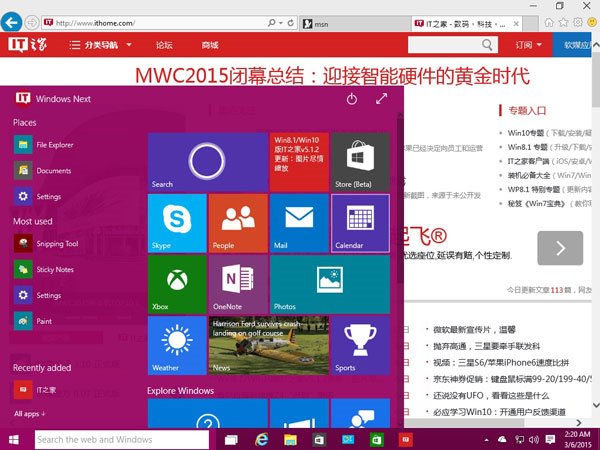Screen dimensions: 600x450
Task: Launch Paint from Most used
Action: coord(33,321)
